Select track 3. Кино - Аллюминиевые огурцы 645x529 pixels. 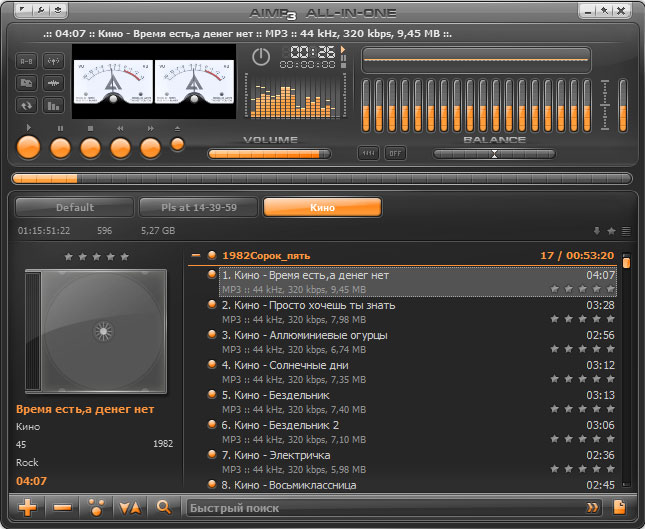coord(418,342)
